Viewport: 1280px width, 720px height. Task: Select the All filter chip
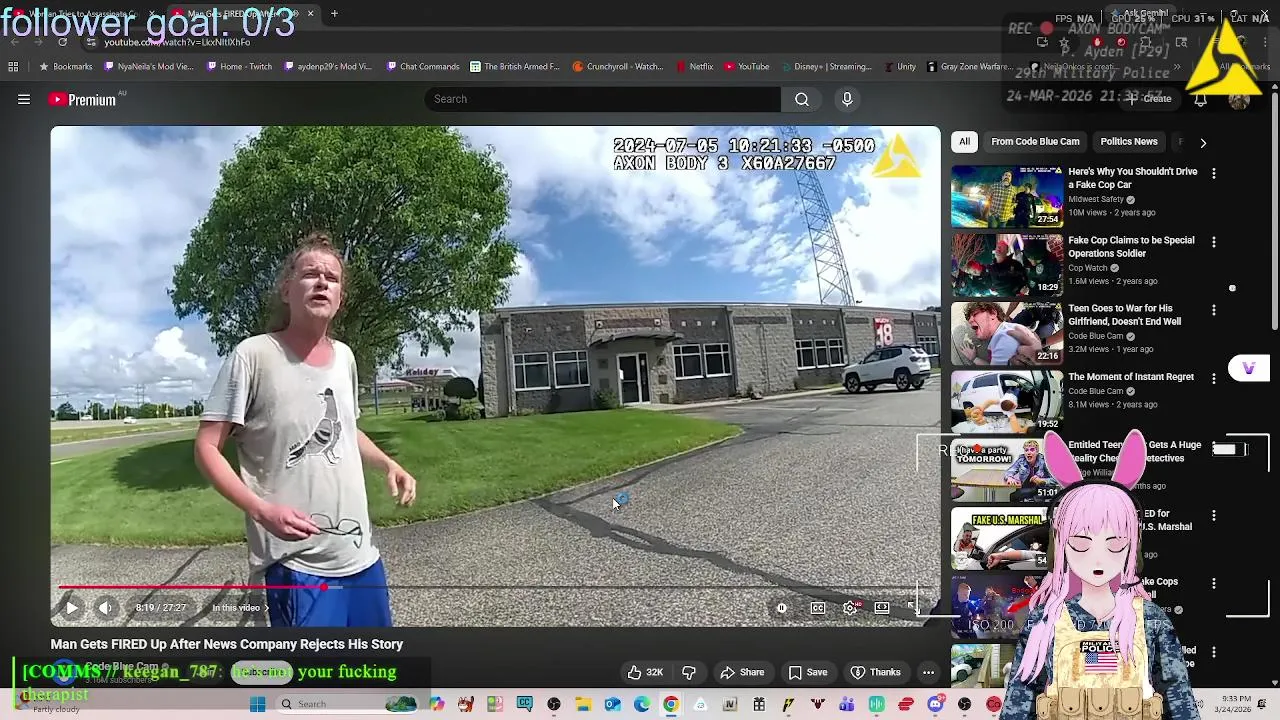click(964, 142)
